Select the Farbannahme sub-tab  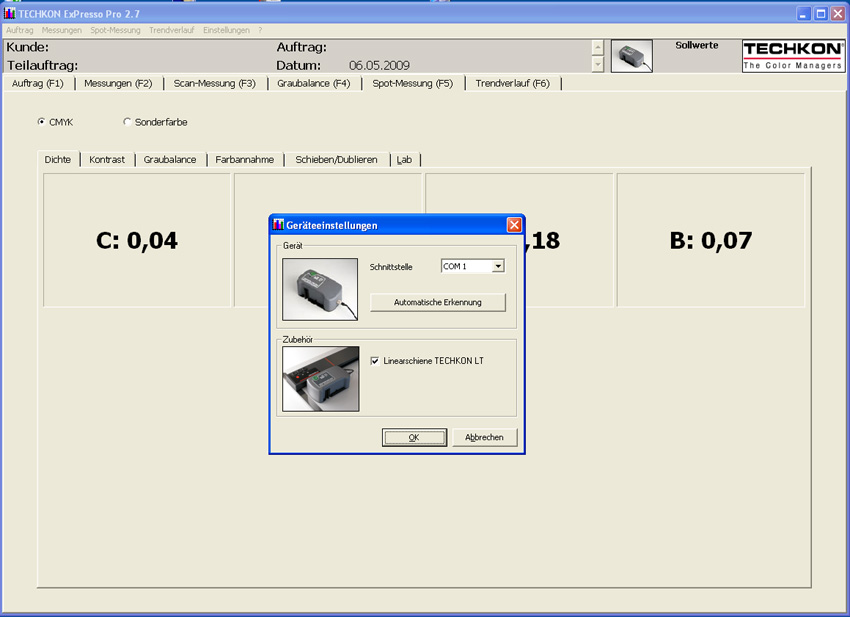click(244, 160)
